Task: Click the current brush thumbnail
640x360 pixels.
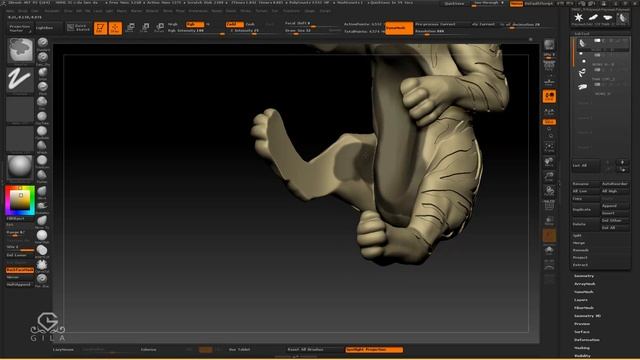Action: click(x=20, y=51)
